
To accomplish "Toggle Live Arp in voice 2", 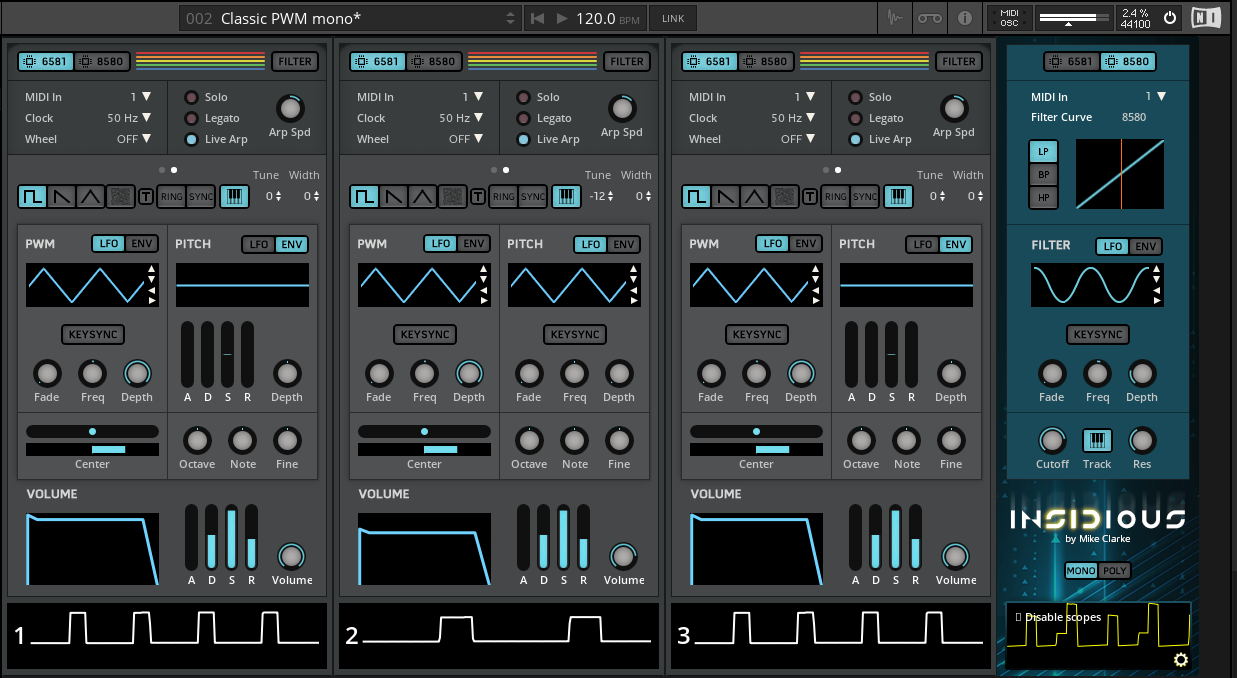I will pos(523,139).
